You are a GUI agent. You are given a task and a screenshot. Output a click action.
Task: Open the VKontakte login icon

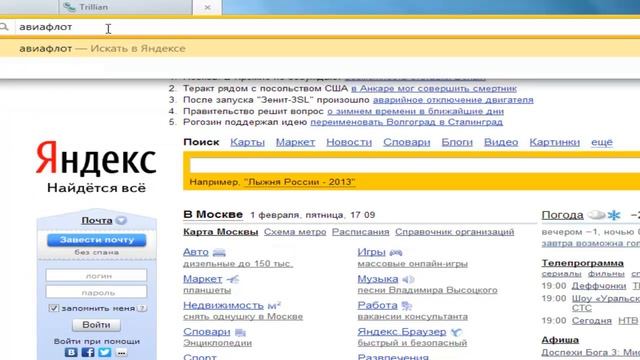[71, 352]
